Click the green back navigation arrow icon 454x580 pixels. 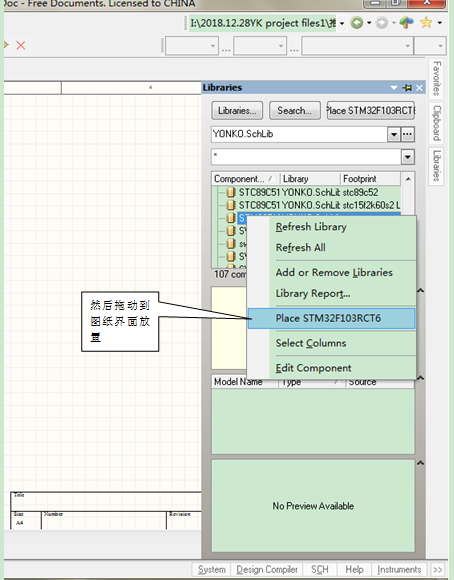357,23
